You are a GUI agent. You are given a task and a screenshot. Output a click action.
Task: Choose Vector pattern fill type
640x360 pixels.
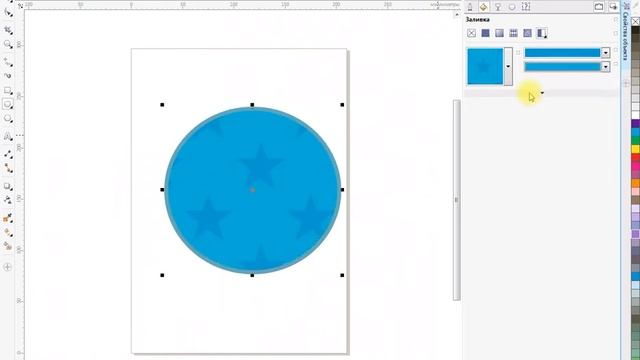[x=513, y=33]
